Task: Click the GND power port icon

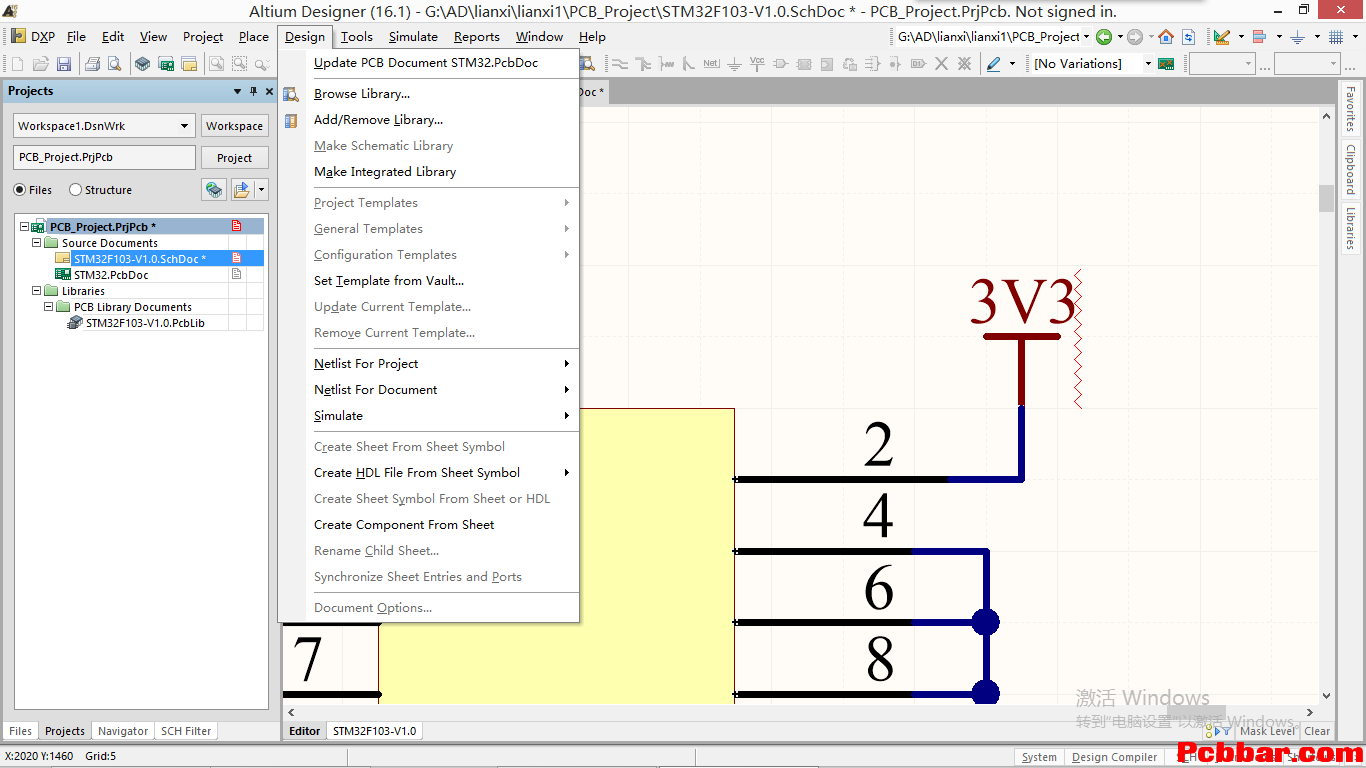Action: pyautogui.click(x=734, y=64)
